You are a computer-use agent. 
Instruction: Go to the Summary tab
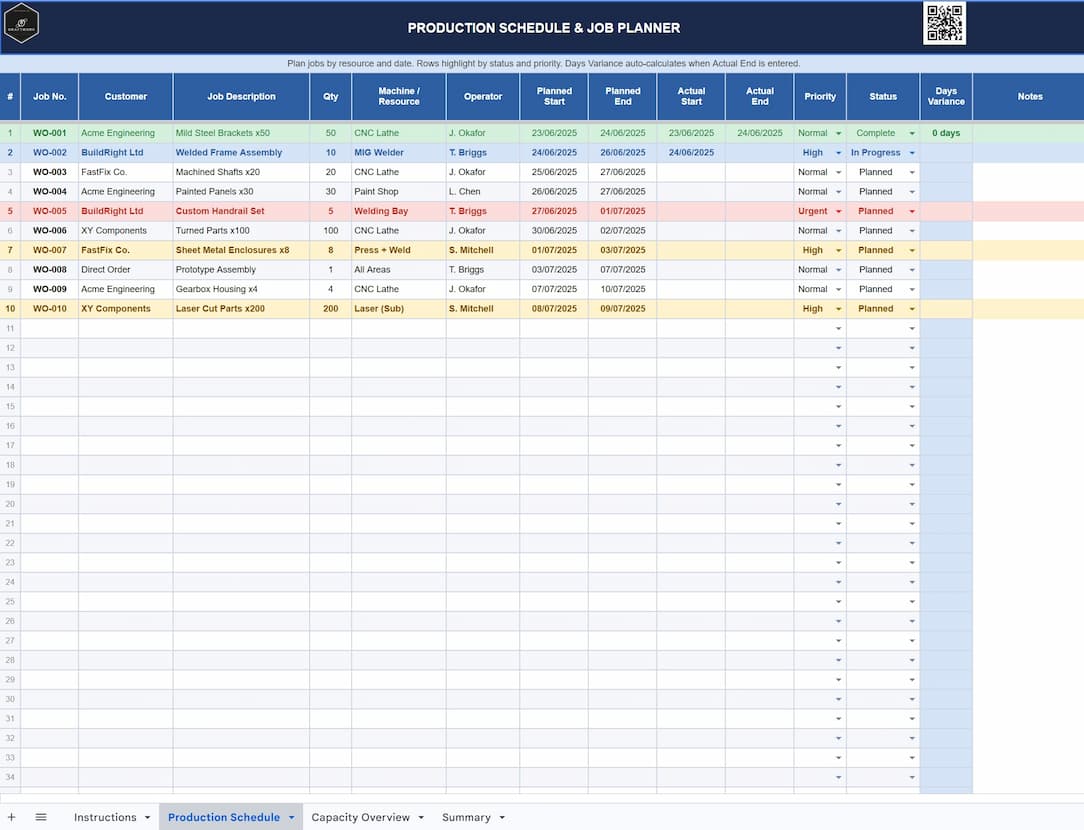(466, 817)
